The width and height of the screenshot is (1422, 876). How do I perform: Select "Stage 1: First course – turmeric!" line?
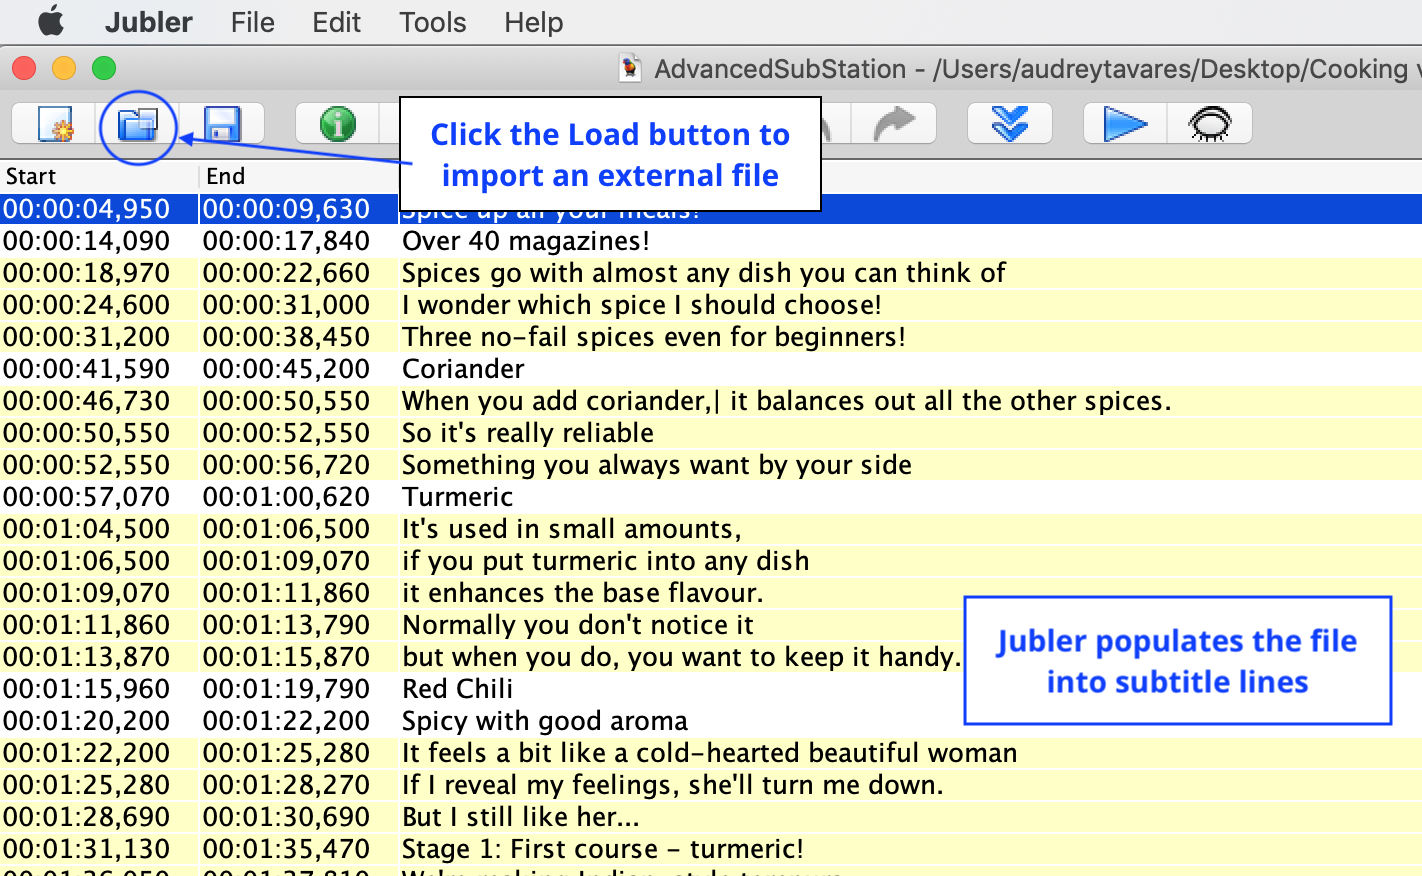click(603, 849)
